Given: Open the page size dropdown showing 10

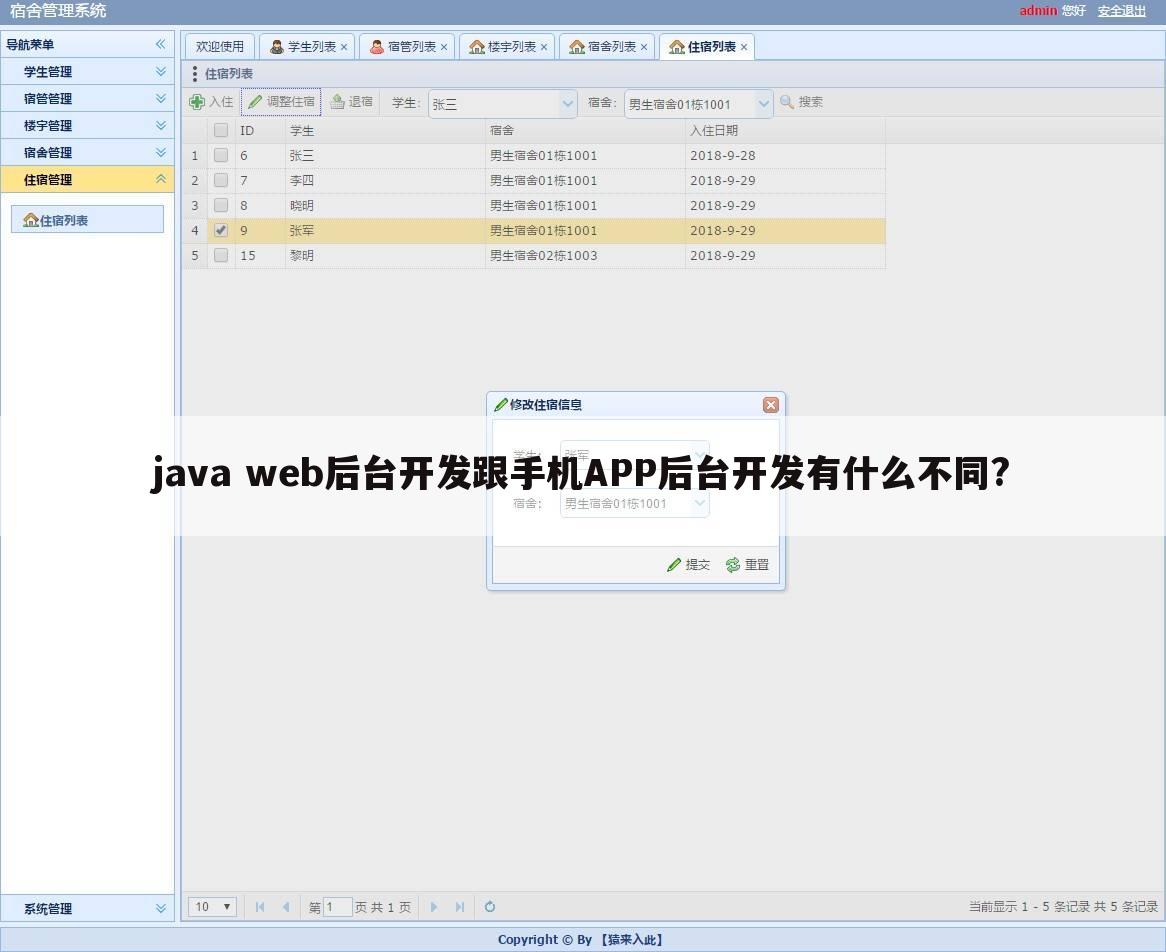Looking at the screenshot, I should point(213,907).
